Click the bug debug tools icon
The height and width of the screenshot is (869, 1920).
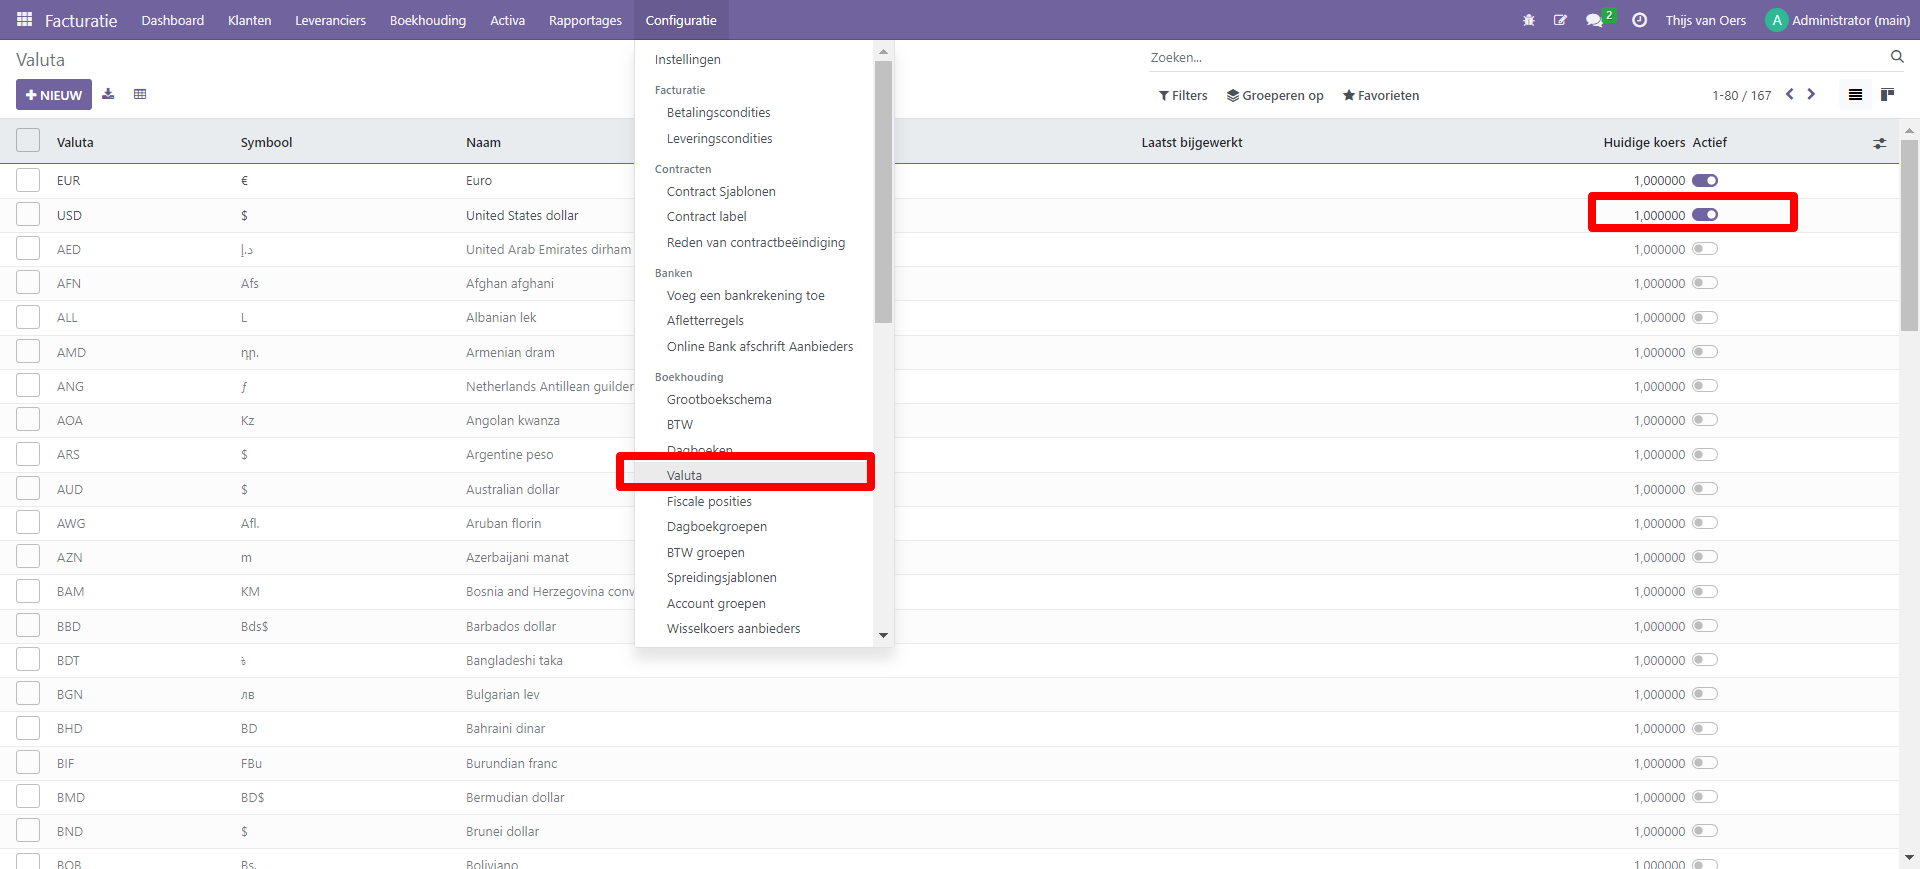pos(1528,20)
